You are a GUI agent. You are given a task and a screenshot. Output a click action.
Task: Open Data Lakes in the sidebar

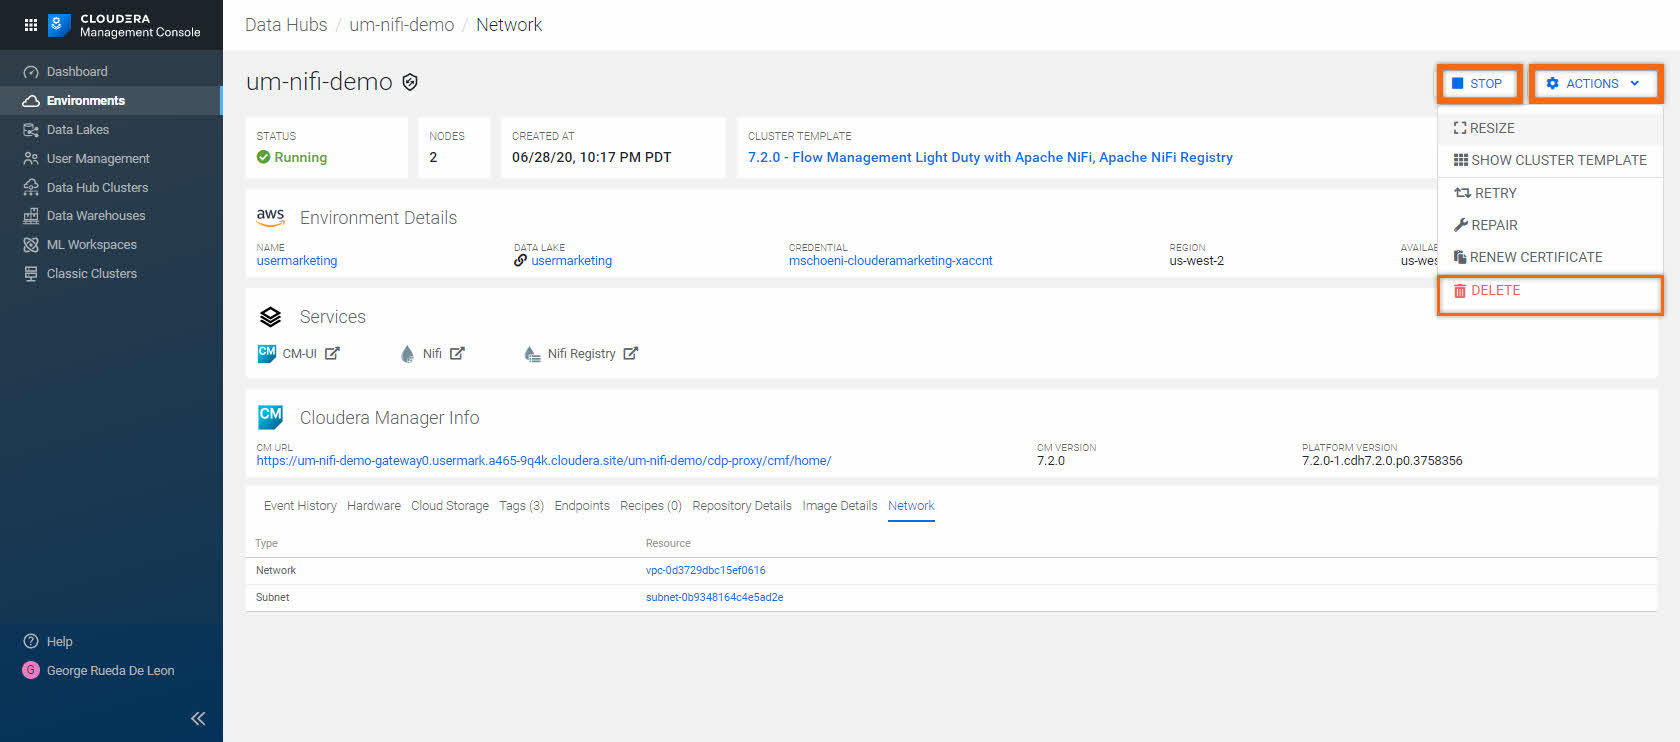[x=78, y=130]
